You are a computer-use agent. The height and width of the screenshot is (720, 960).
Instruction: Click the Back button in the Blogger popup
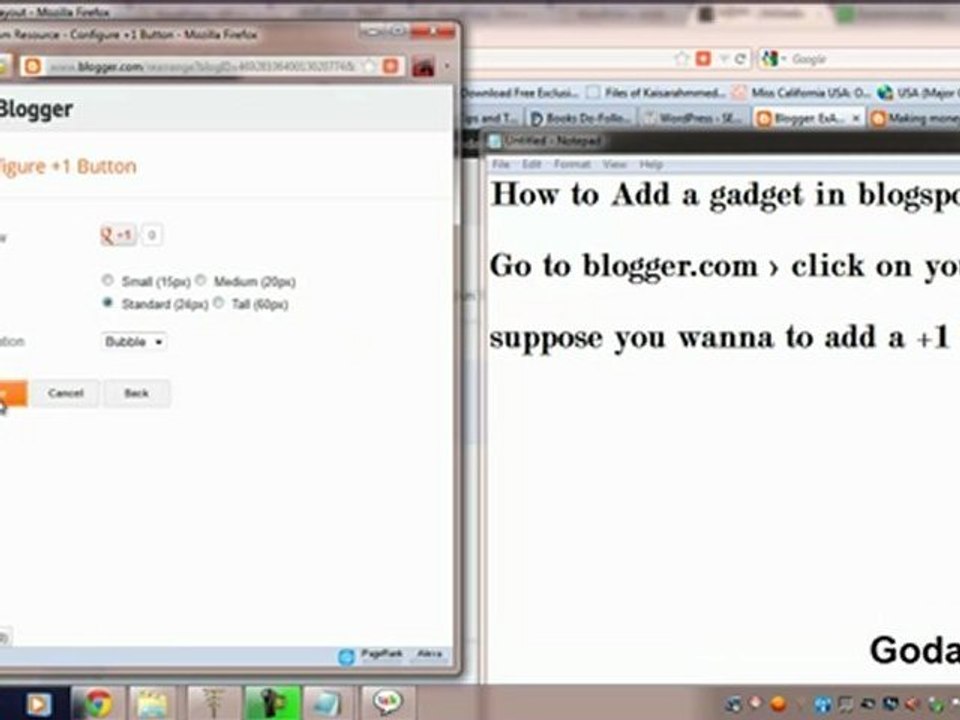click(137, 394)
